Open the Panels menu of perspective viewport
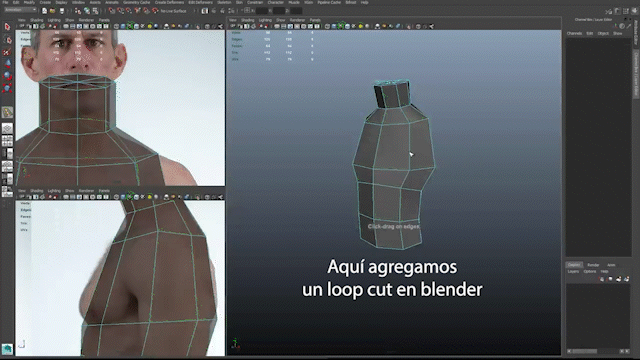Viewport: 640px width, 360px height. coord(315,20)
